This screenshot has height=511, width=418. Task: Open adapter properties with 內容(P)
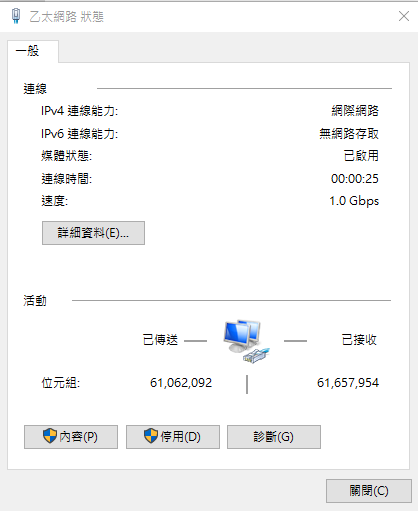[71, 437]
